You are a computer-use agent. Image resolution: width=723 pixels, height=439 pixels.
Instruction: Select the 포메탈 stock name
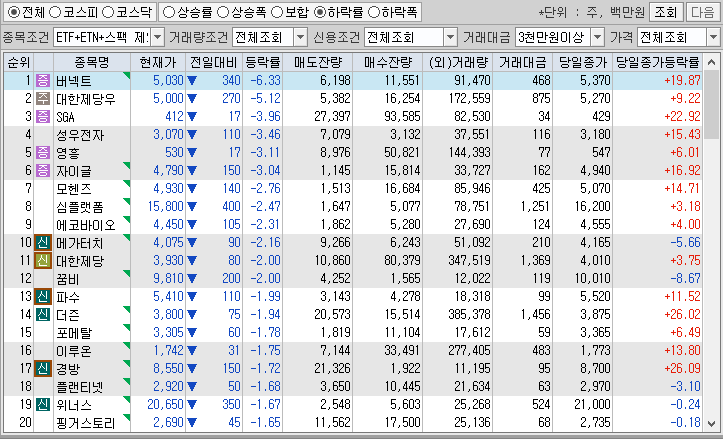(74, 333)
